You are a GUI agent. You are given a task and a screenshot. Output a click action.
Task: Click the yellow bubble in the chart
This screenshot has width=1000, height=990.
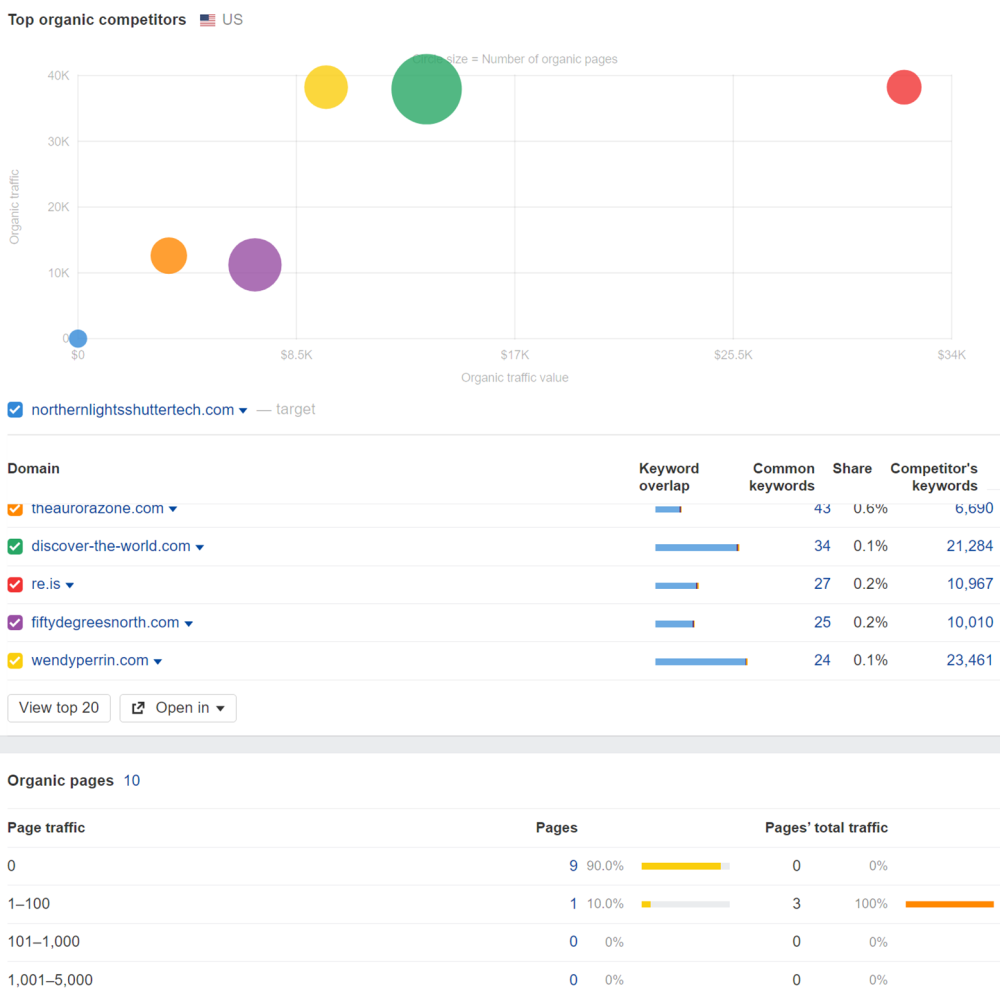[x=326, y=87]
